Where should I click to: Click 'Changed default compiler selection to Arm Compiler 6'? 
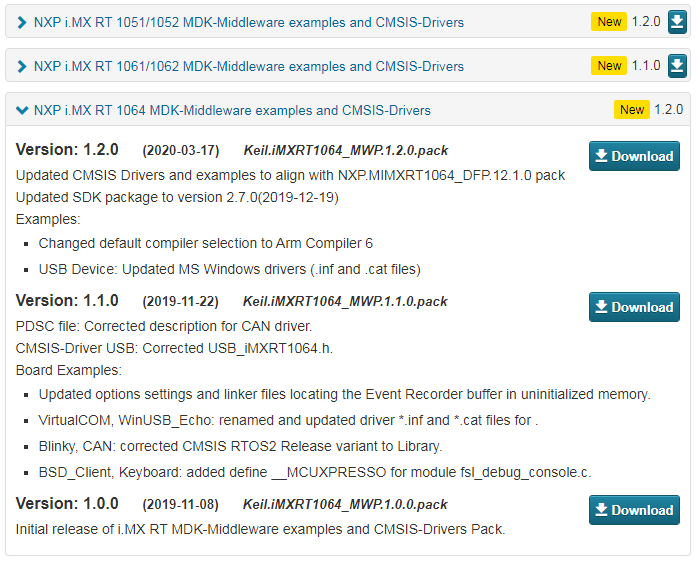[206, 244]
